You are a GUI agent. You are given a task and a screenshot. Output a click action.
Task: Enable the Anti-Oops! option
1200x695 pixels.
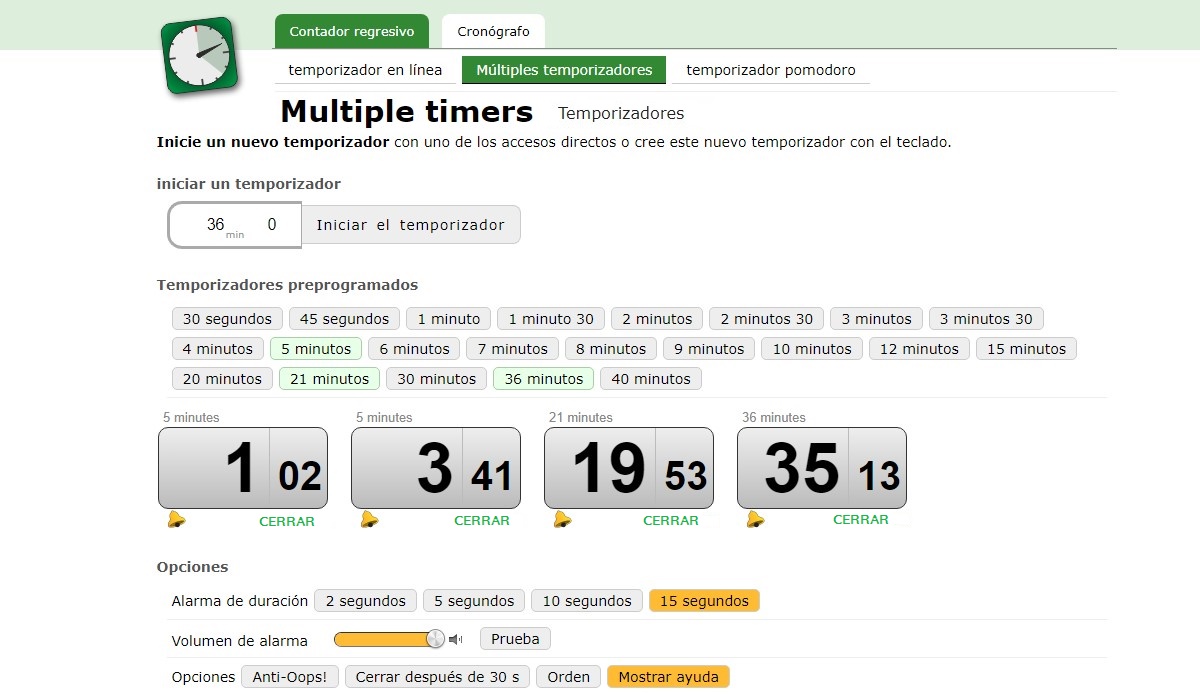coord(289,676)
